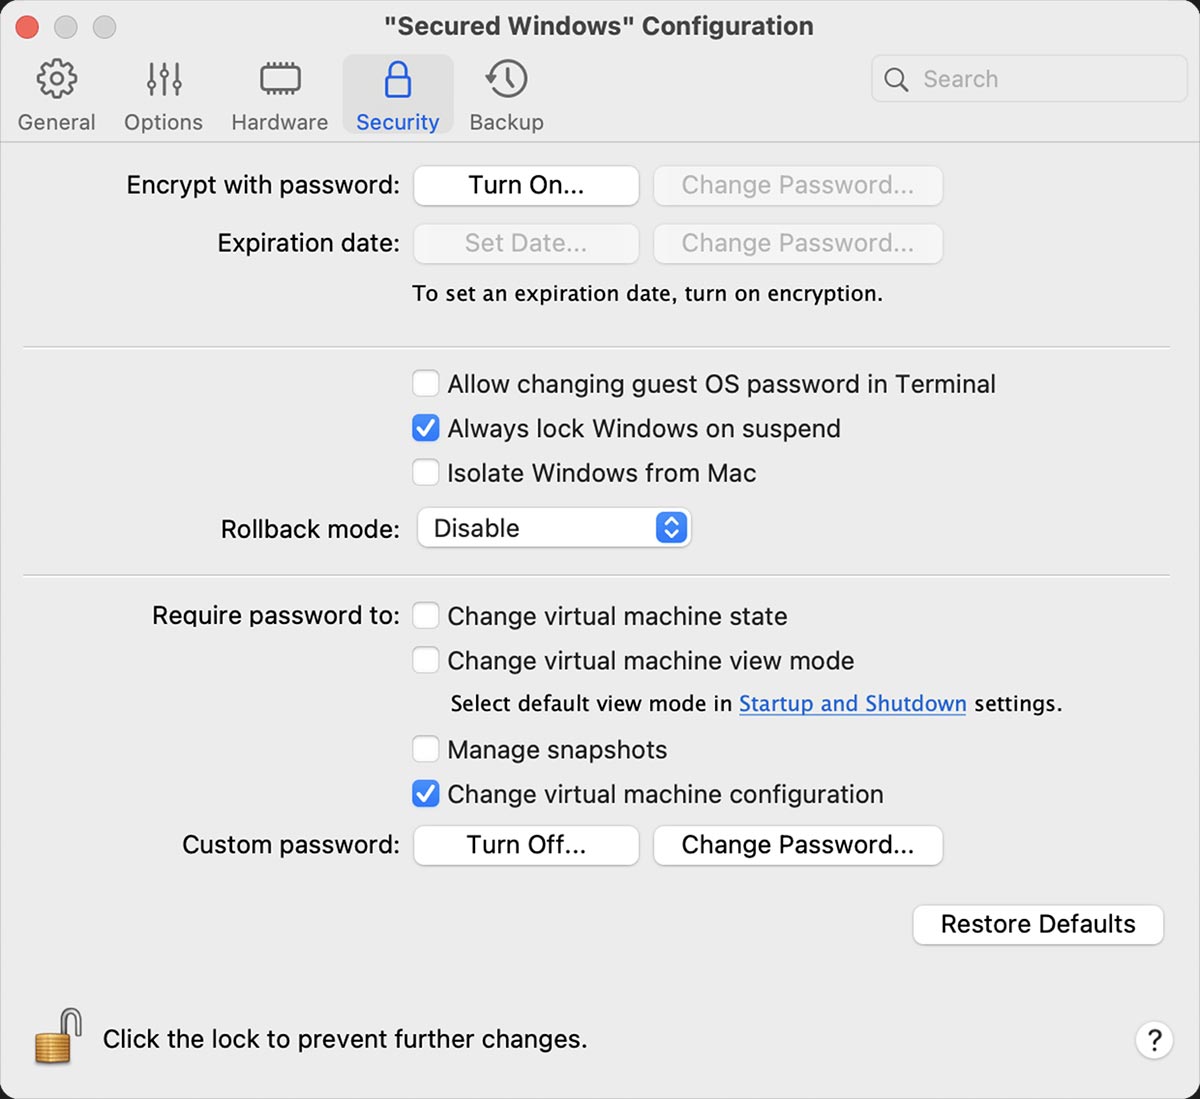This screenshot has width=1200, height=1099.
Task: Disable Always lock Windows on suspend
Action: (x=425, y=428)
